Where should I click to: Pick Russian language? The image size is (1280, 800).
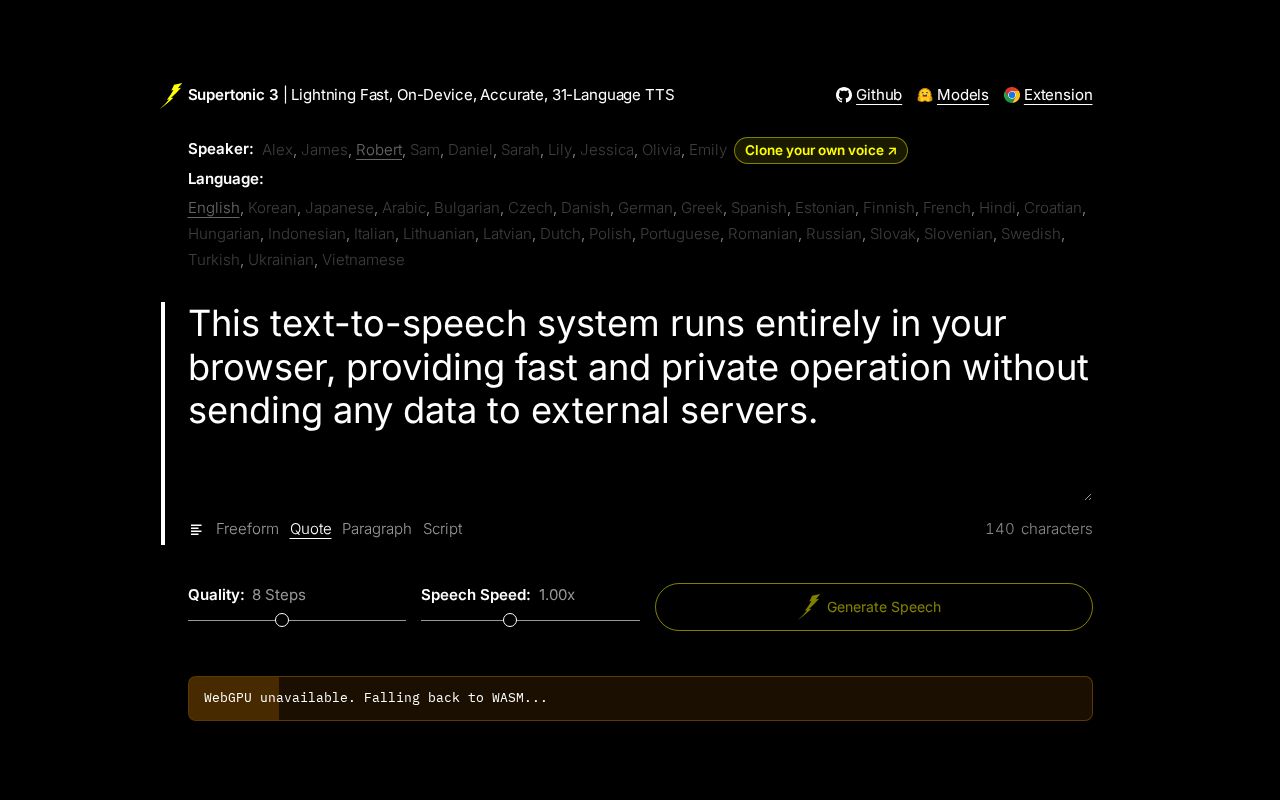834,234
